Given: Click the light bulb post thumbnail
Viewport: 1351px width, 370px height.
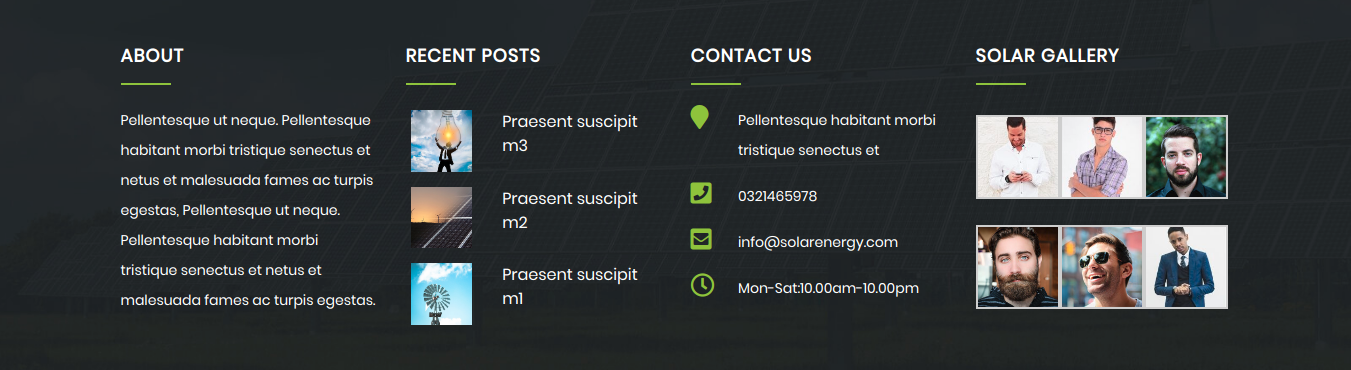Looking at the screenshot, I should [x=441, y=141].
